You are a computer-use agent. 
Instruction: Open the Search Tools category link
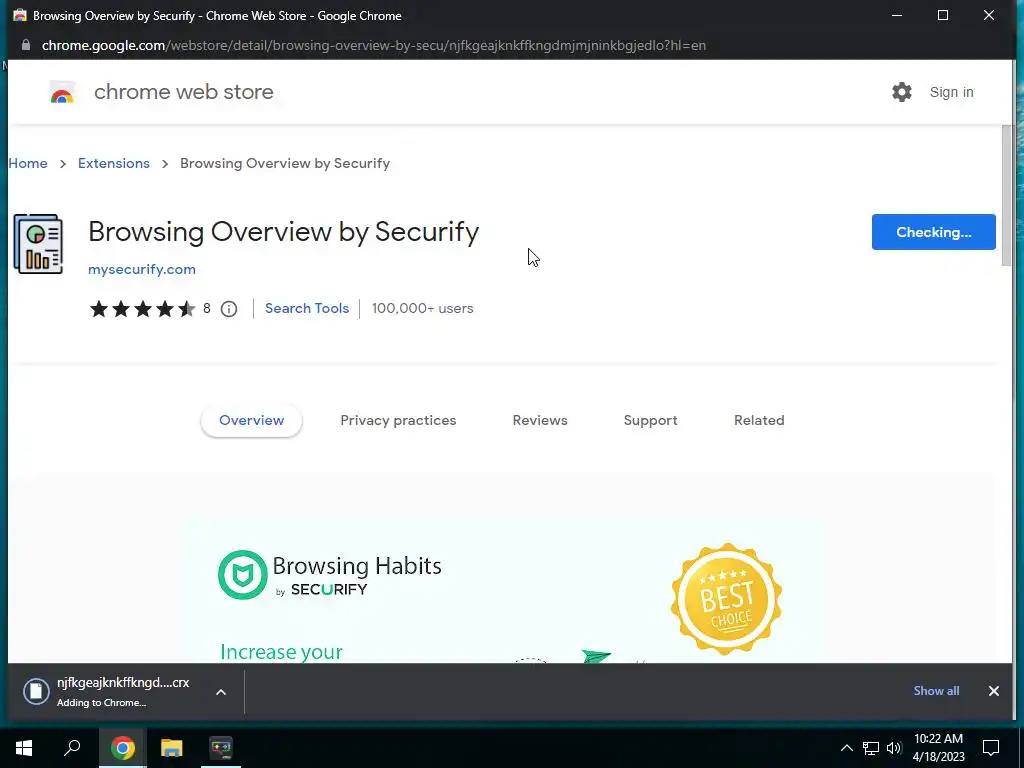307,308
